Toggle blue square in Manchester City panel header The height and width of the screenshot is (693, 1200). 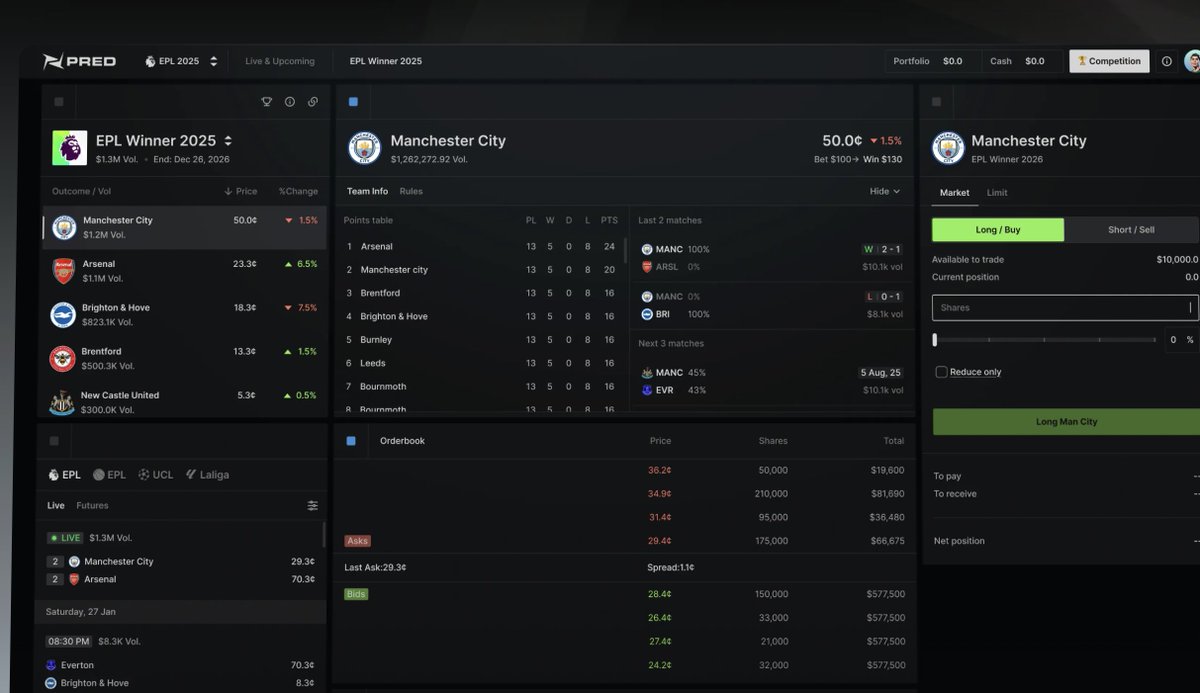coord(353,102)
